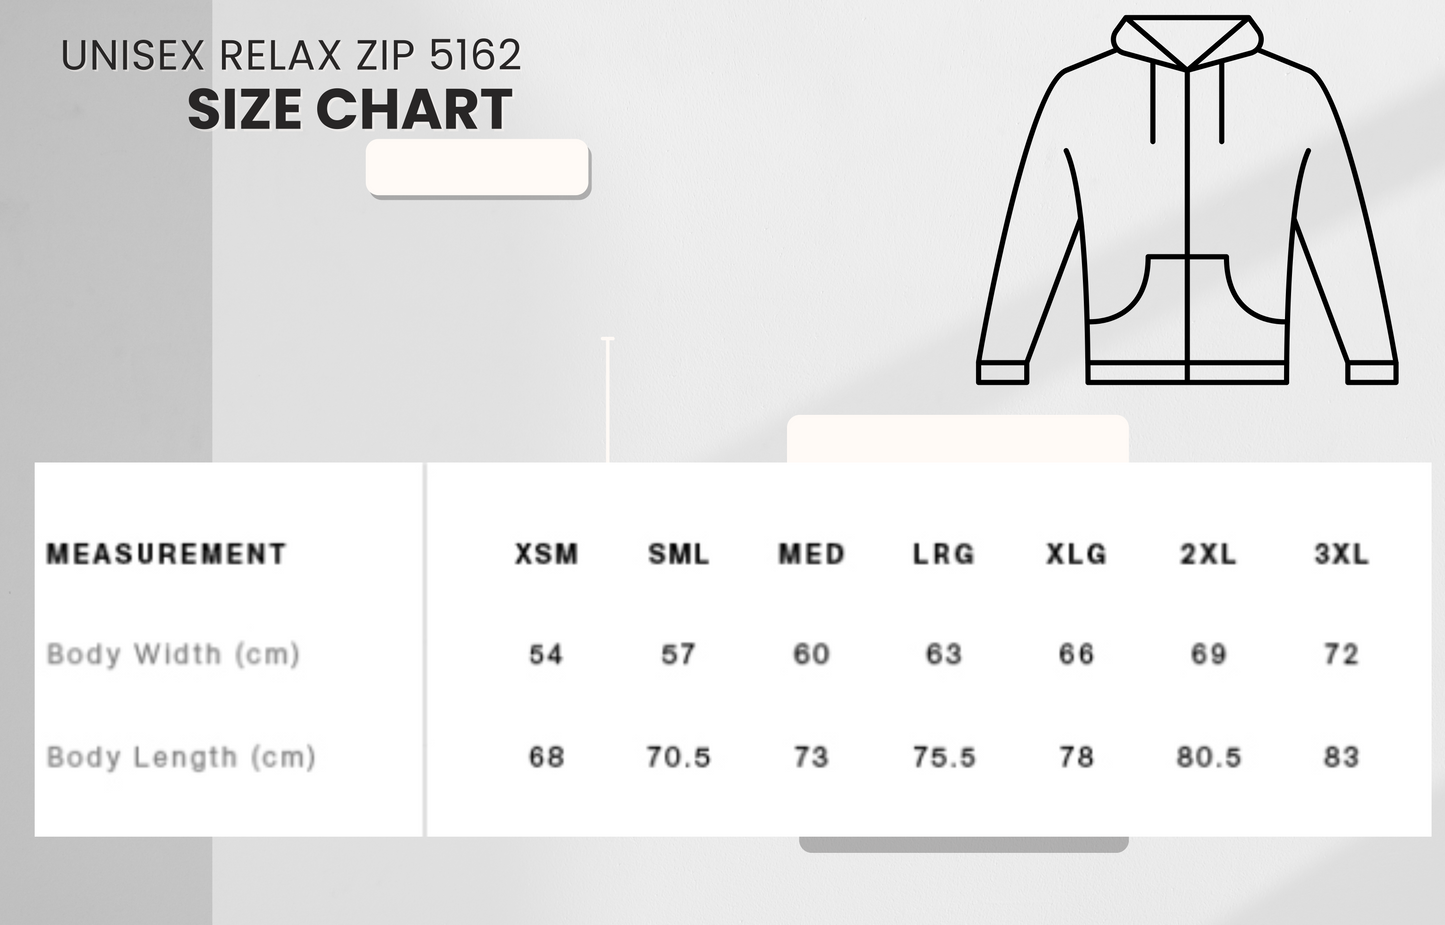The image size is (1445, 925).
Task: Select the XLG size column header
Action: tap(1076, 554)
